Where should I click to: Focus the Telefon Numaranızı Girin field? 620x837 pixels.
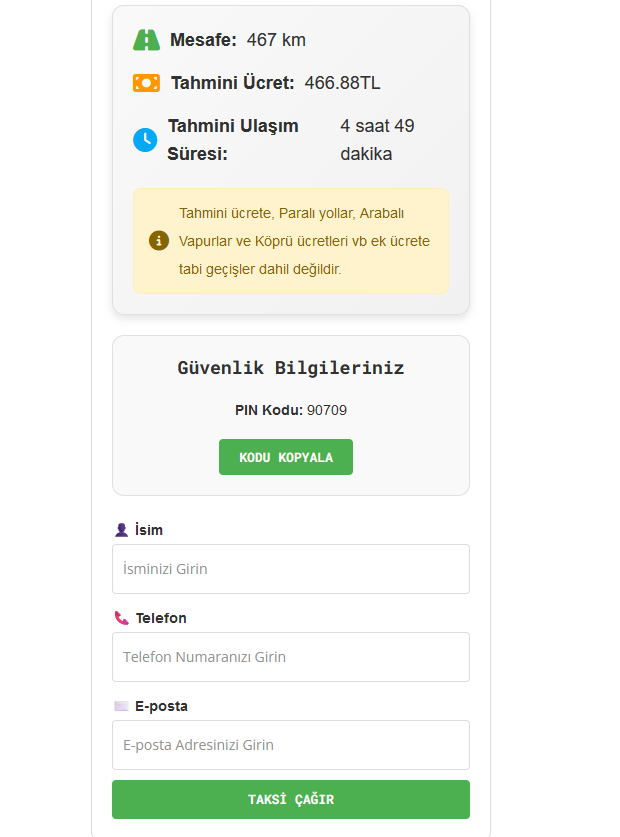(x=291, y=657)
